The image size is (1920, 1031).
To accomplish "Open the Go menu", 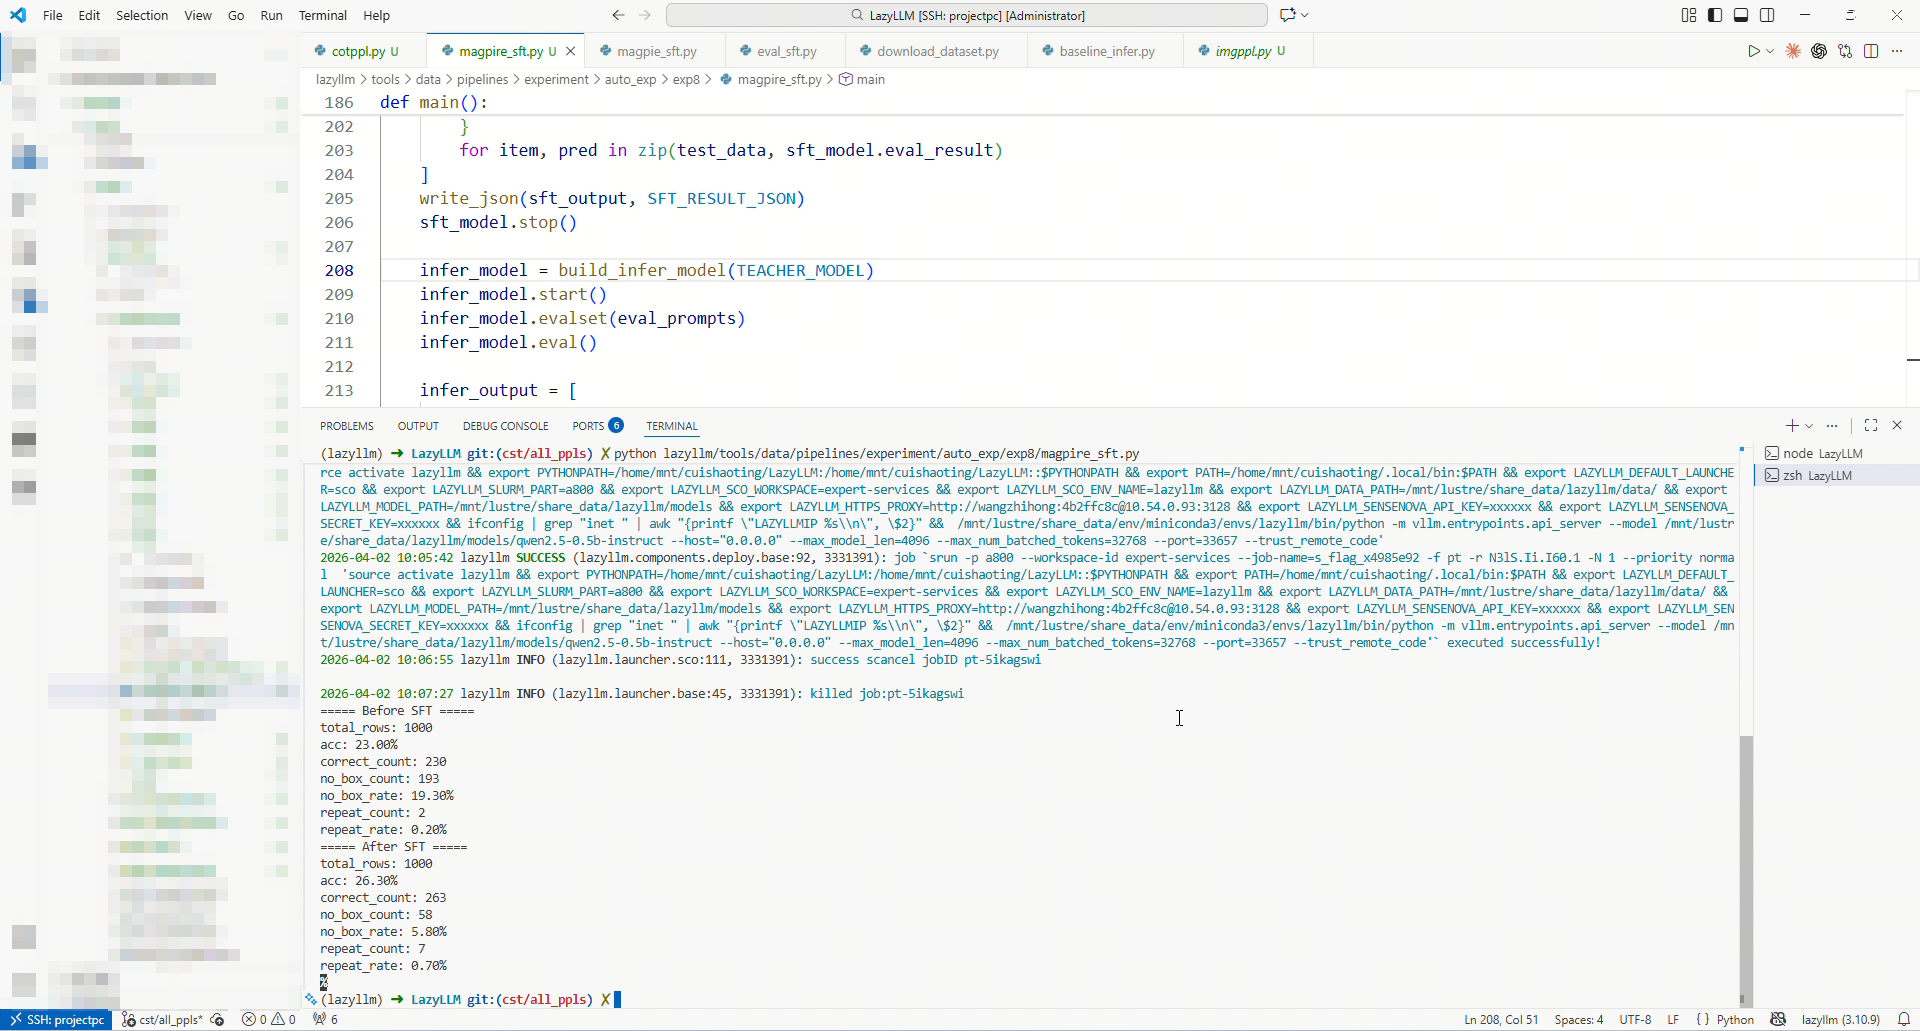I will click(x=236, y=15).
